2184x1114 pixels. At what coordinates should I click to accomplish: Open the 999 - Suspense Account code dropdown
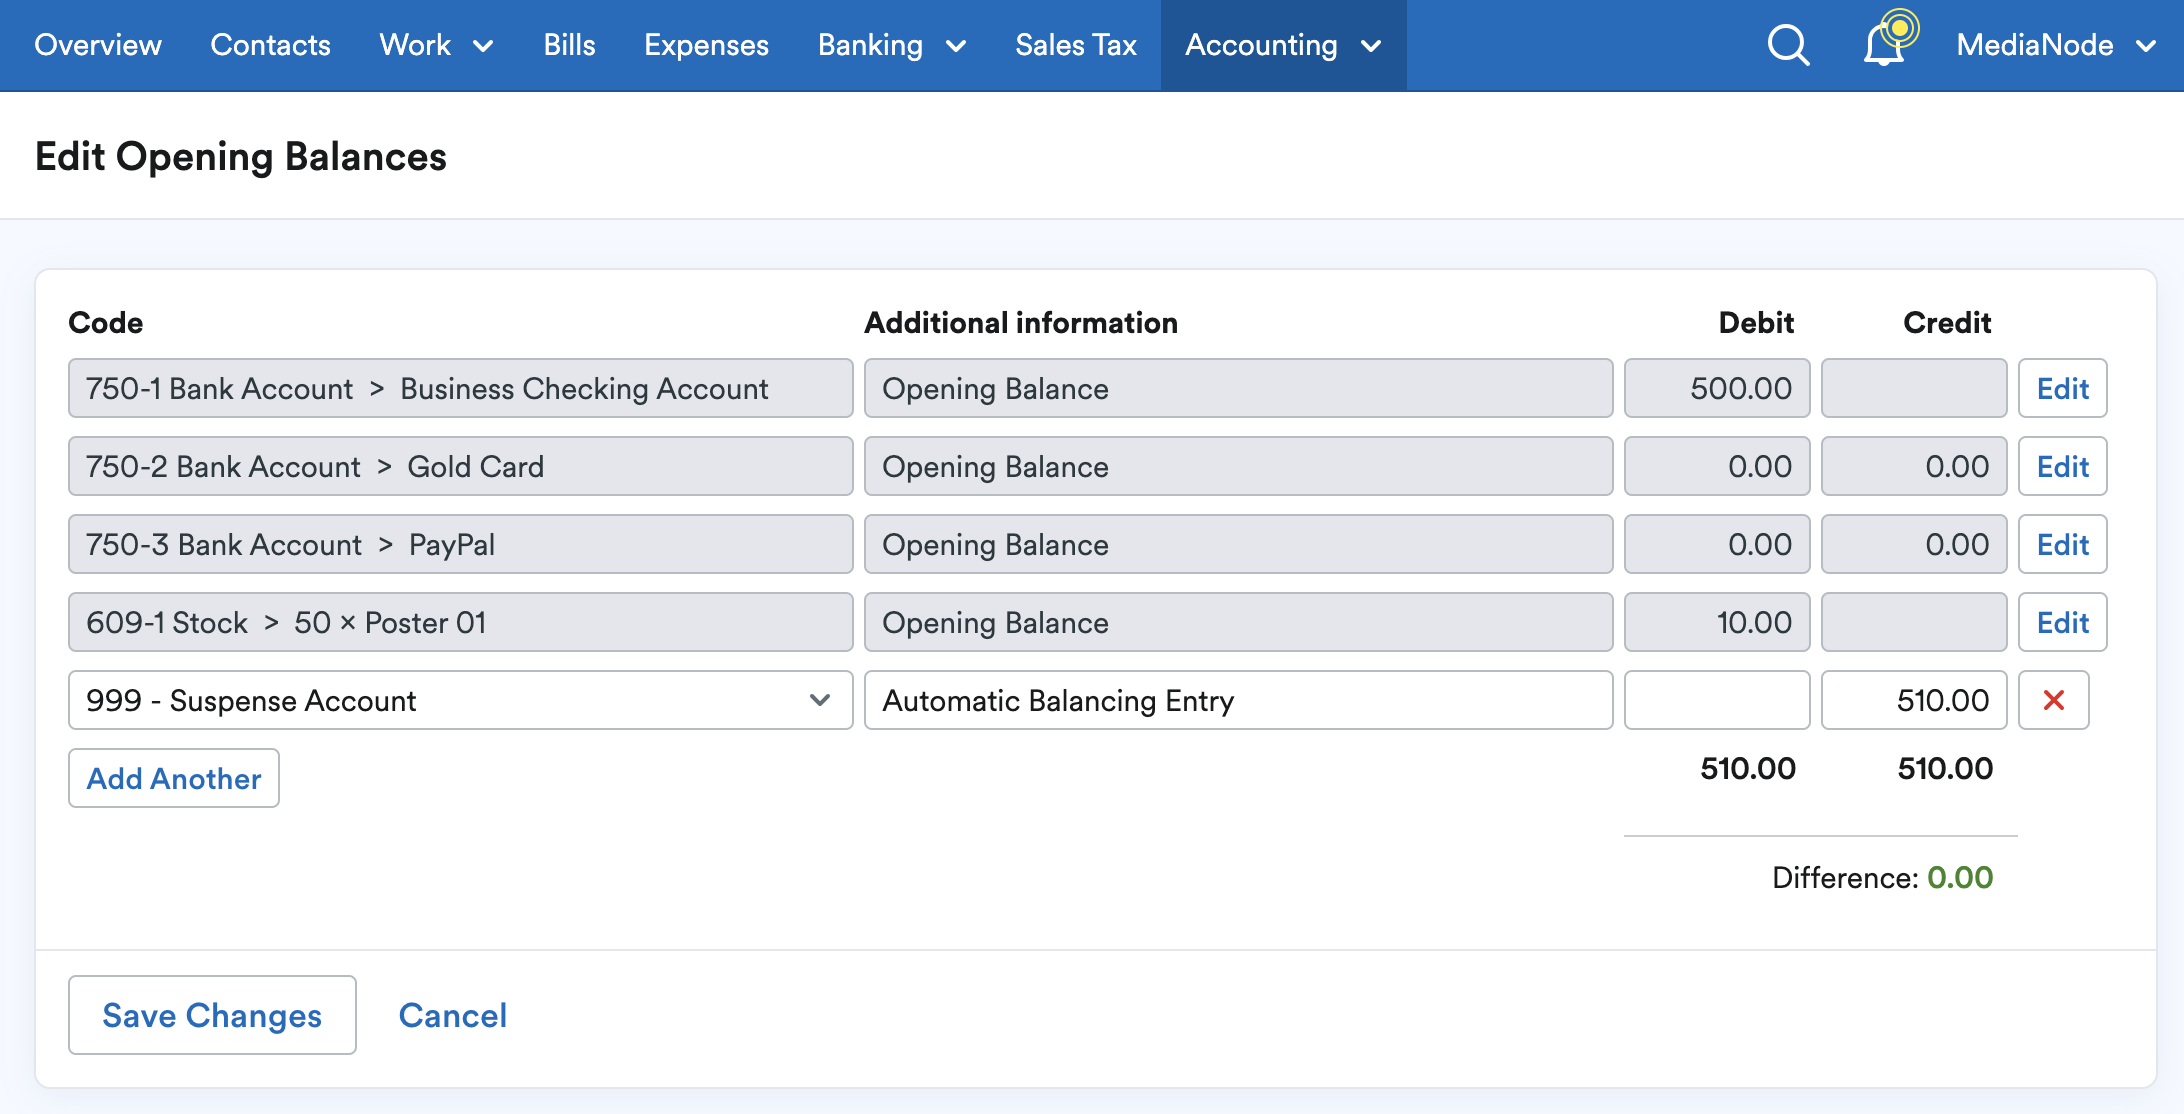pos(460,700)
